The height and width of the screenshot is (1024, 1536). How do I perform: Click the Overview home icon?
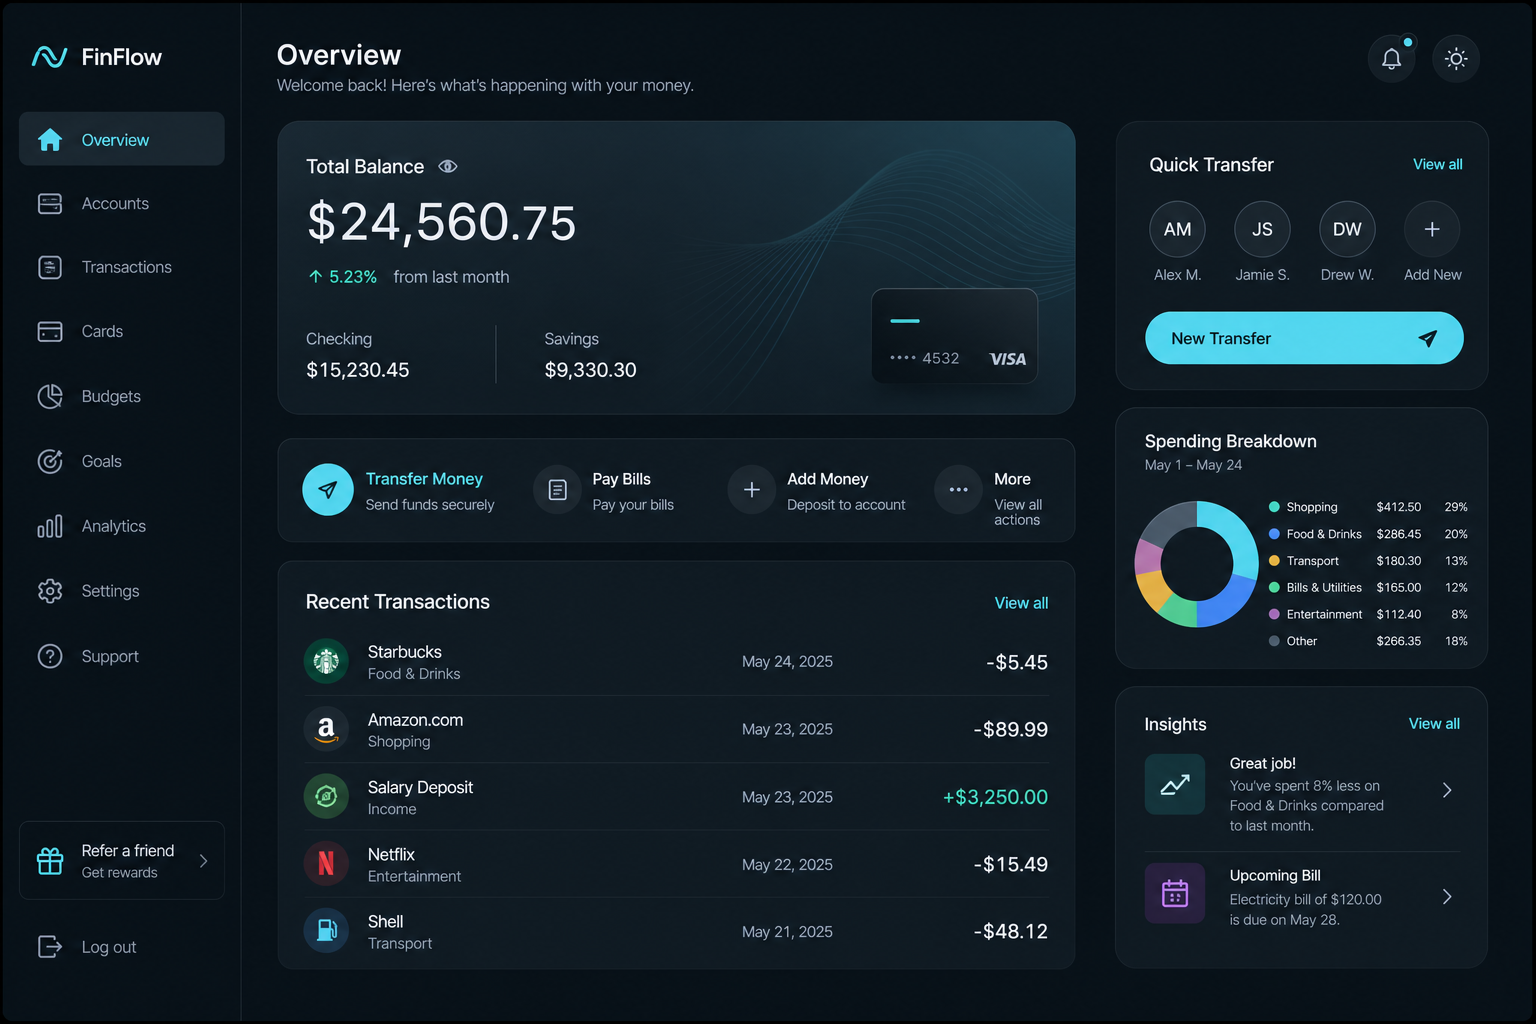click(x=50, y=140)
